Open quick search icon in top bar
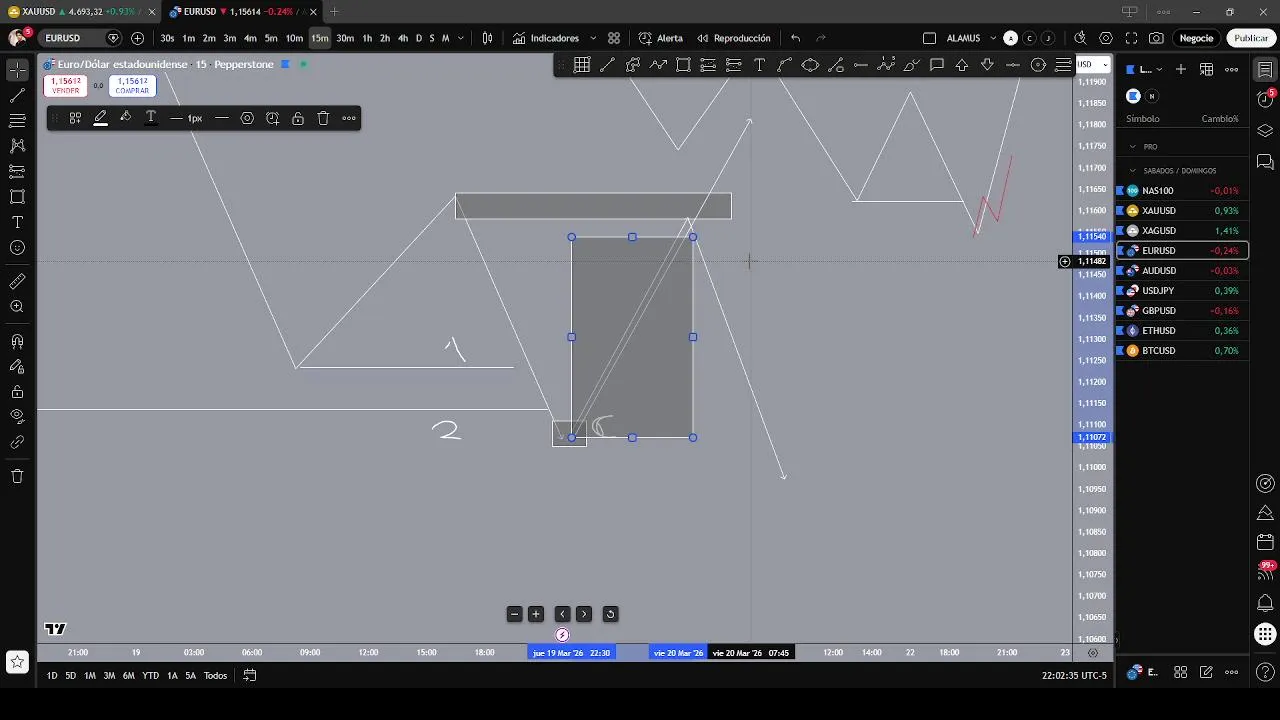Viewport: 1280px width, 720px height. [1080, 38]
